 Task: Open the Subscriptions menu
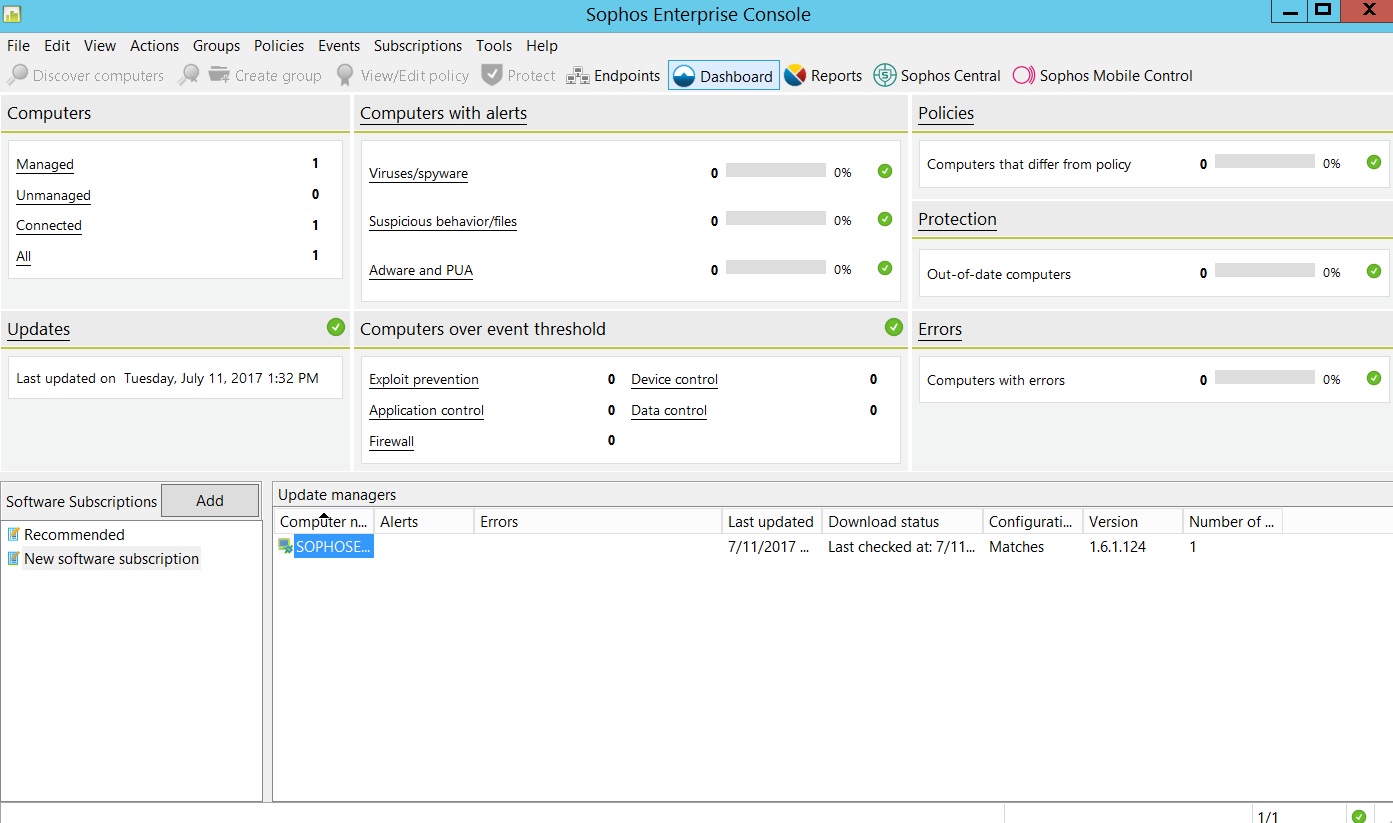(x=418, y=46)
